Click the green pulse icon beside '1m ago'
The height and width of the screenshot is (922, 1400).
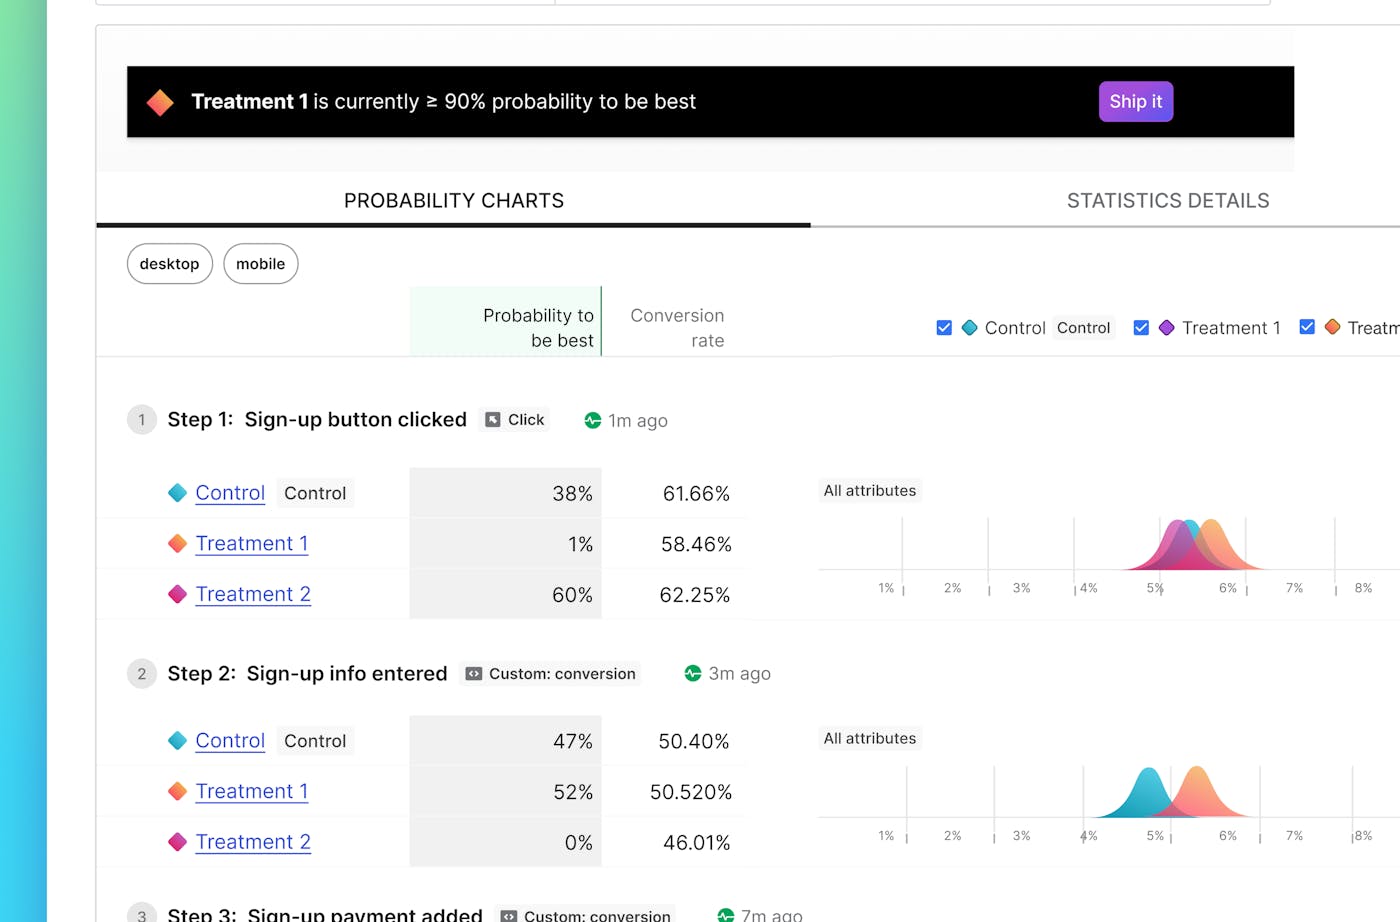(x=593, y=421)
